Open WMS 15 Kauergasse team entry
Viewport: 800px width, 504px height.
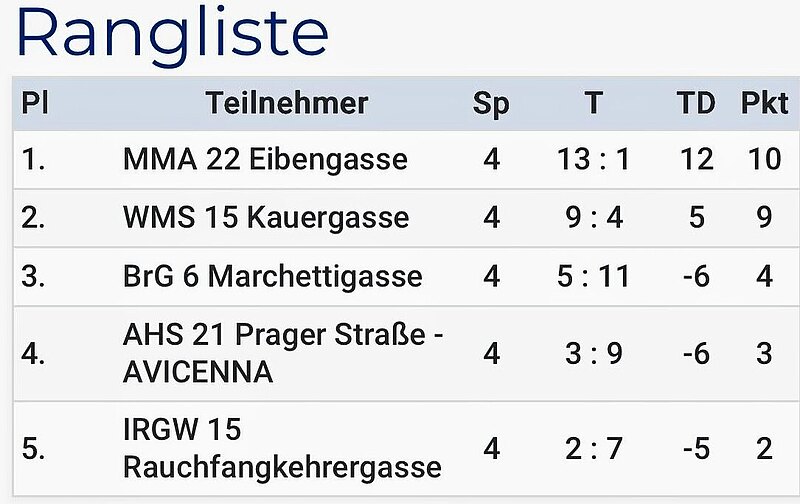266,217
